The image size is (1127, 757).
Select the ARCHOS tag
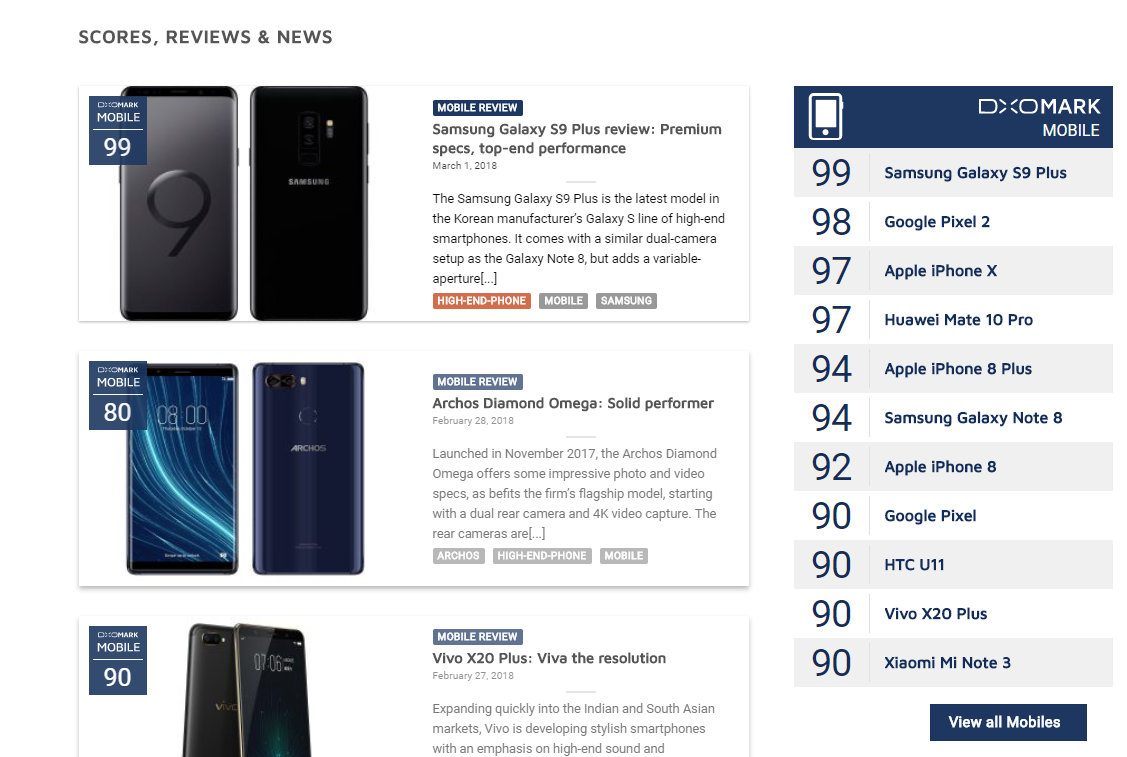pos(459,556)
